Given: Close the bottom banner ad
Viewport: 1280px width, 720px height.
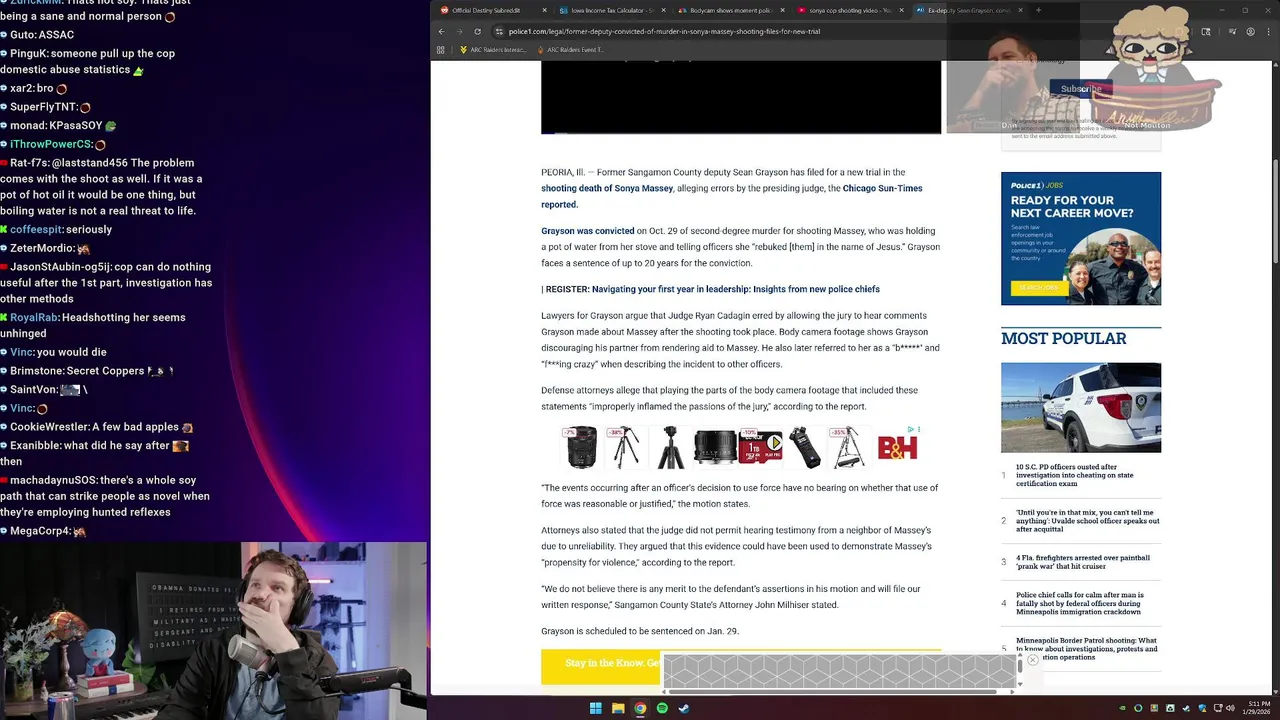Looking at the screenshot, I should click(1032, 660).
